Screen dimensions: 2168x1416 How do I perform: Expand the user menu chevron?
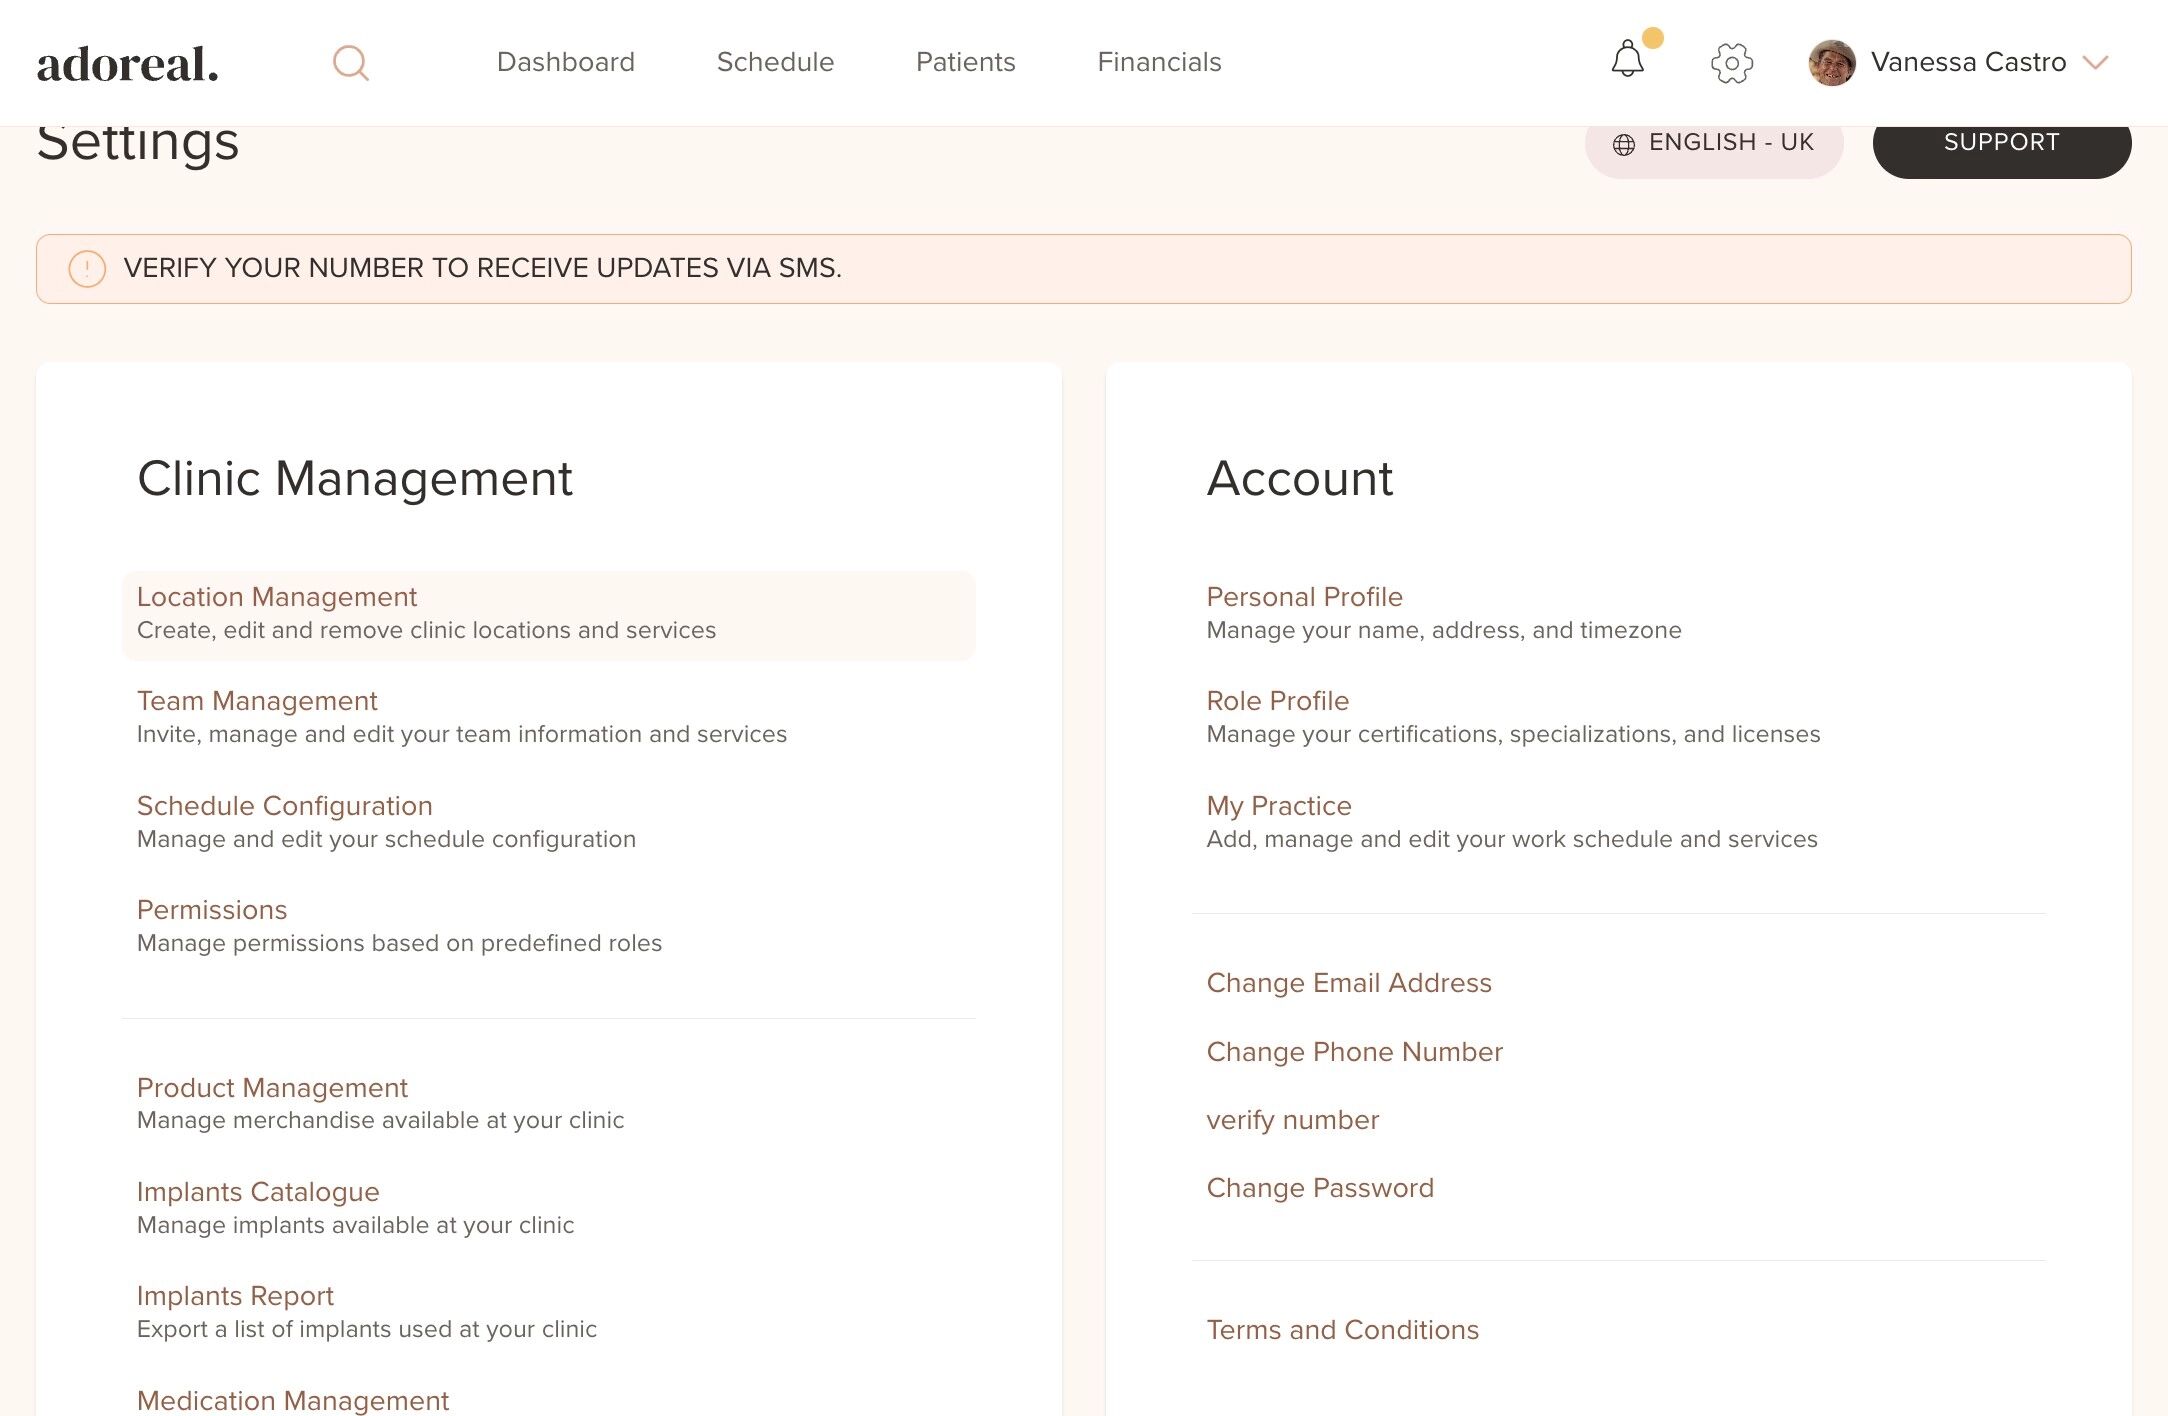click(x=2095, y=63)
